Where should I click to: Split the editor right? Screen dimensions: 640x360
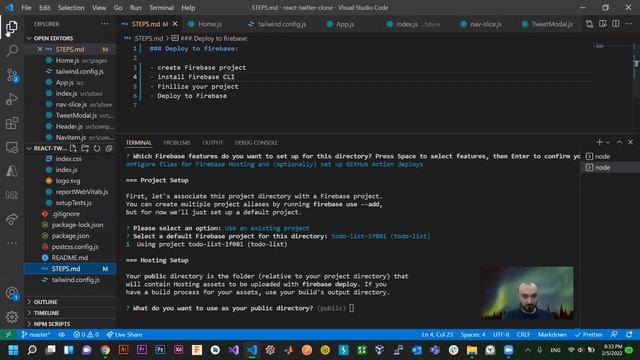tap(616, 24)
